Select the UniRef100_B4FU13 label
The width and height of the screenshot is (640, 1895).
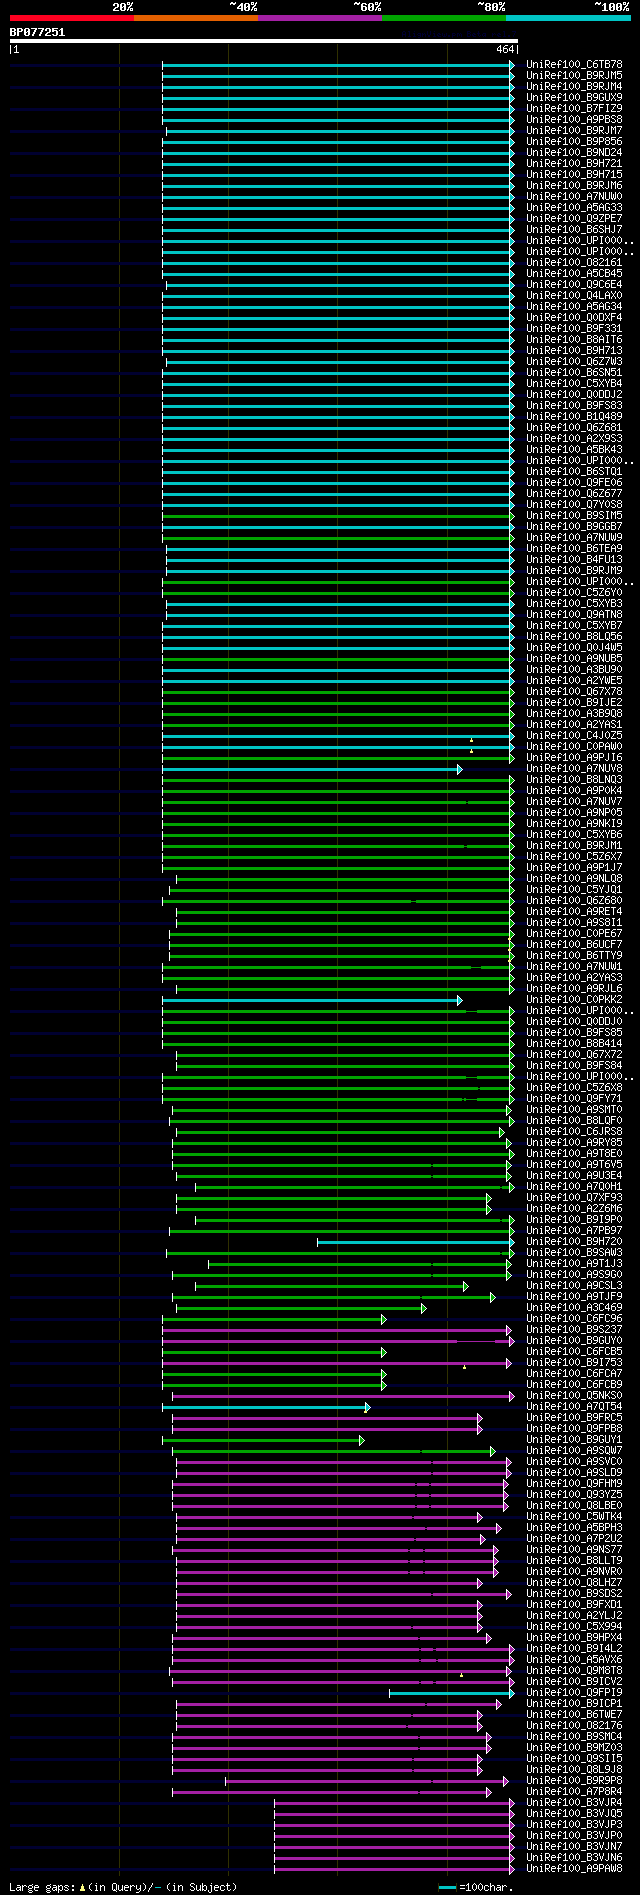[574, 559]
